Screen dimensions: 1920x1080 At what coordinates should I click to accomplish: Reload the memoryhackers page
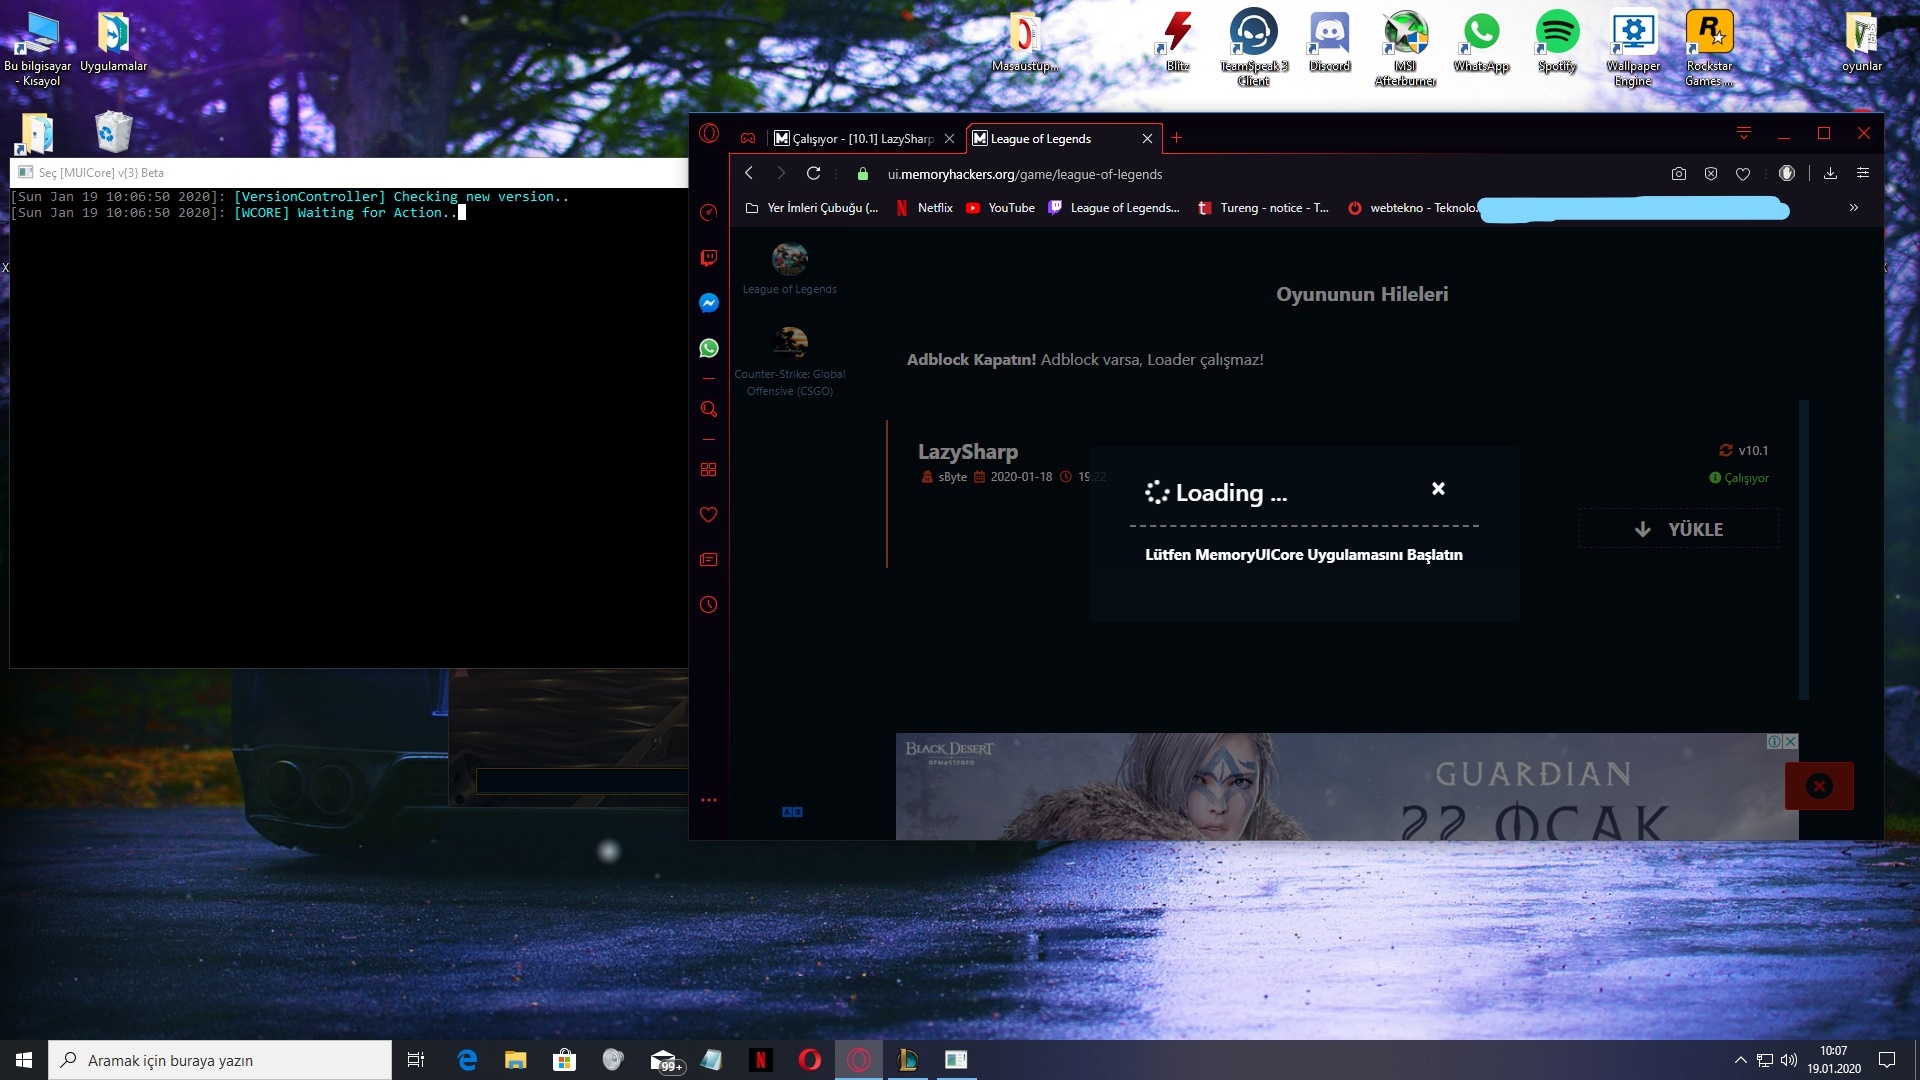(x=814, y=173)
